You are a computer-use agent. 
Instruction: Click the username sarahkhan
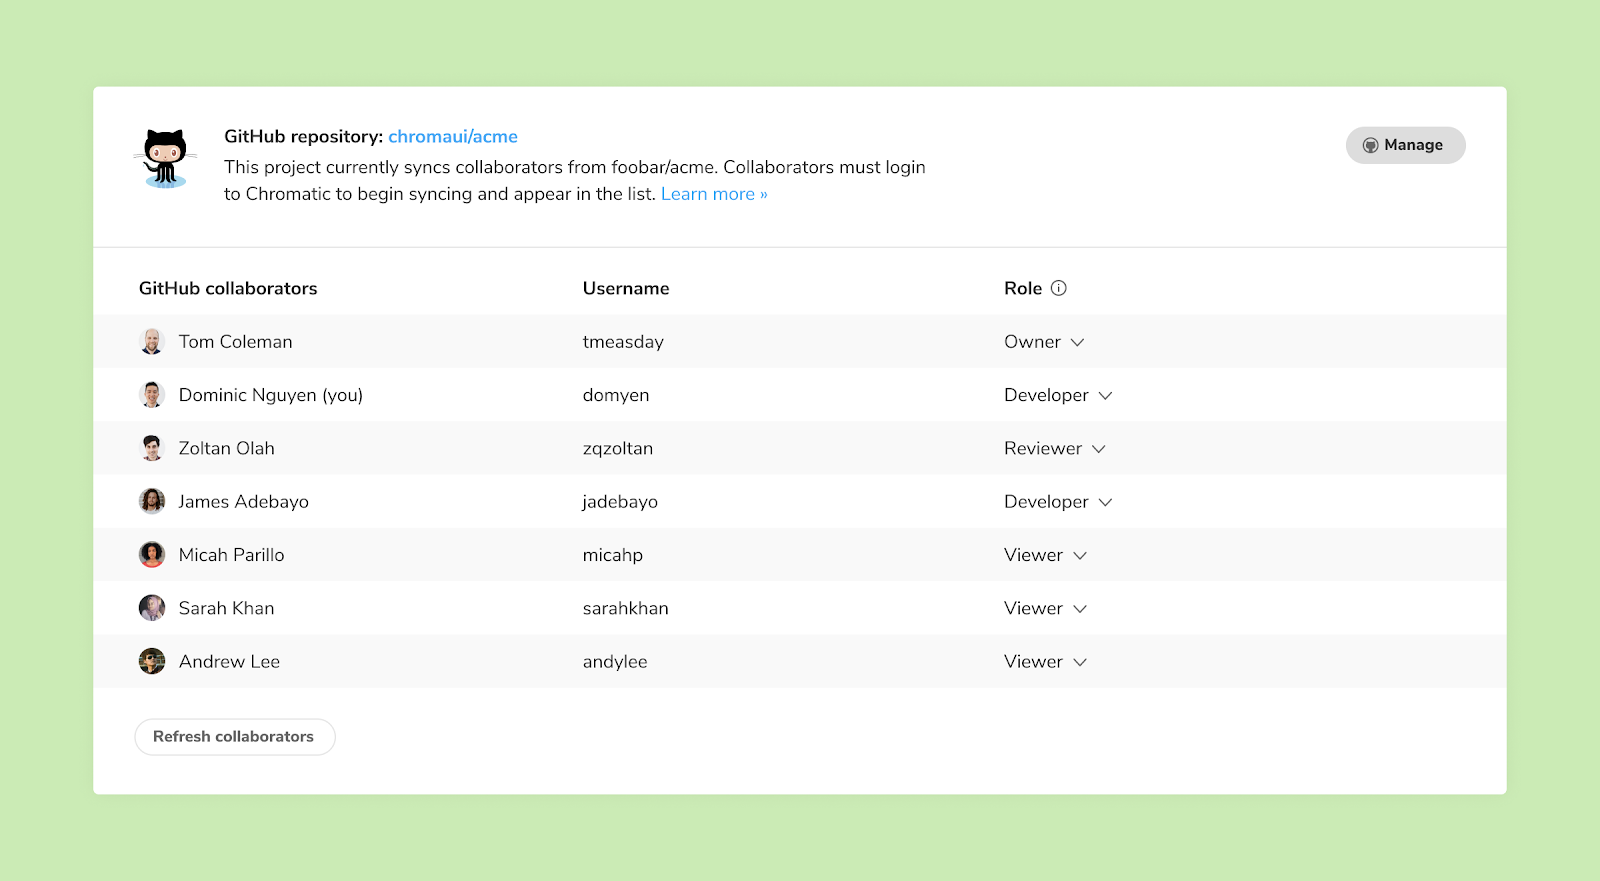626,608
